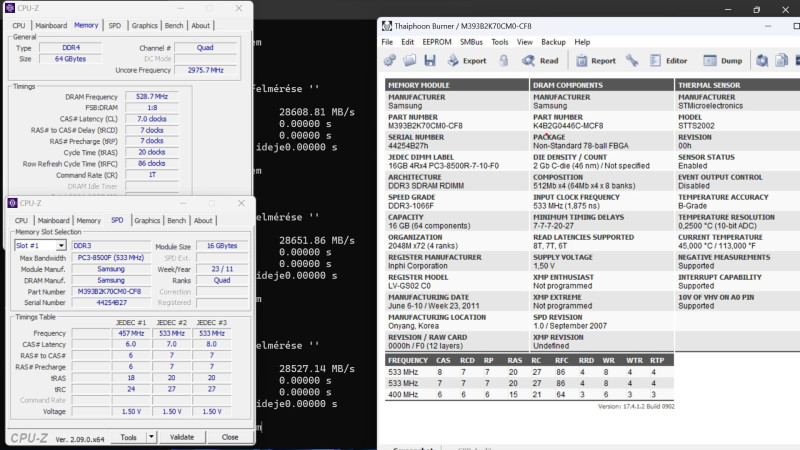Viewport: 800px width, 450px height.
Task: Click the padlock icon in Thaiphoon toolbar
Action: pos(504,60)
